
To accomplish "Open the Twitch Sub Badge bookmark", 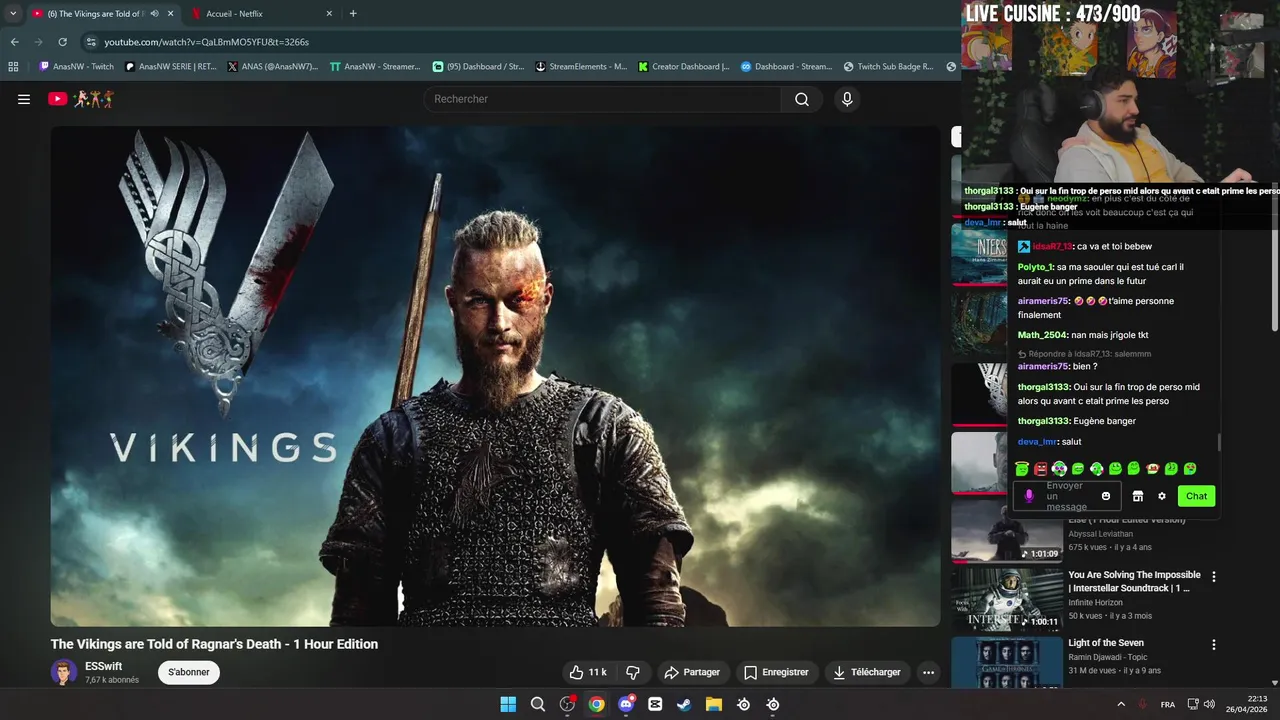I will click(888, 67).
